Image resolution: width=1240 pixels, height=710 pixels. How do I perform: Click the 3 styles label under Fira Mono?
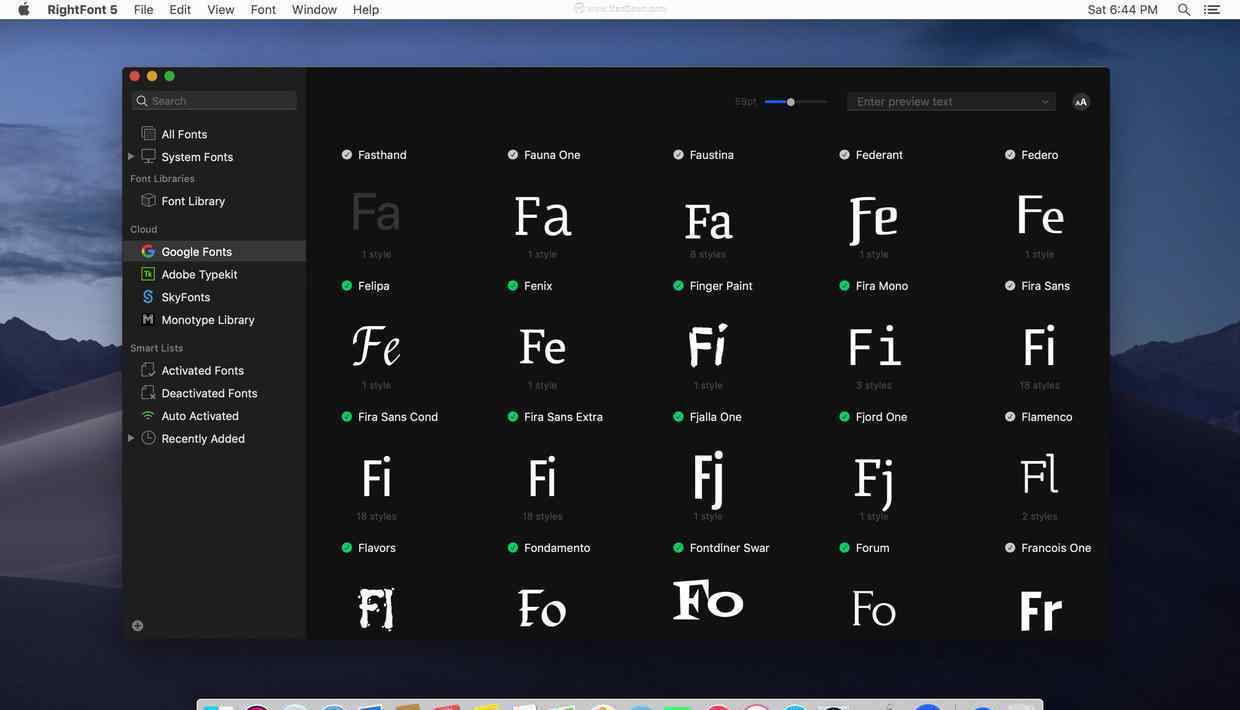pyautogui.click(x=874, y=386)
